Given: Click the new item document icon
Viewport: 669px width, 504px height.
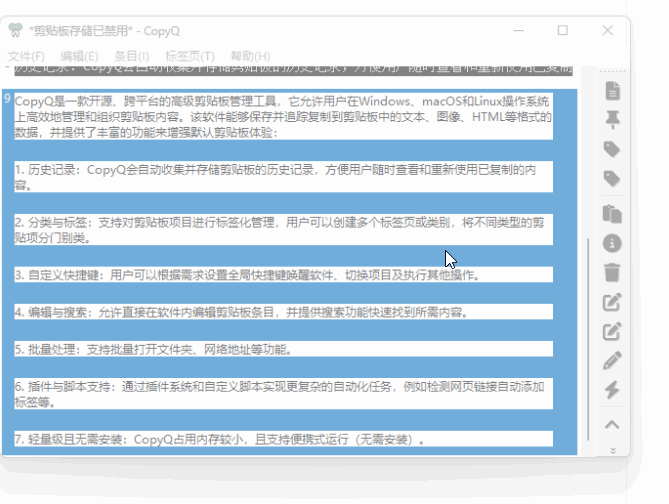Looking at the screenshot, I should [612, 90].
